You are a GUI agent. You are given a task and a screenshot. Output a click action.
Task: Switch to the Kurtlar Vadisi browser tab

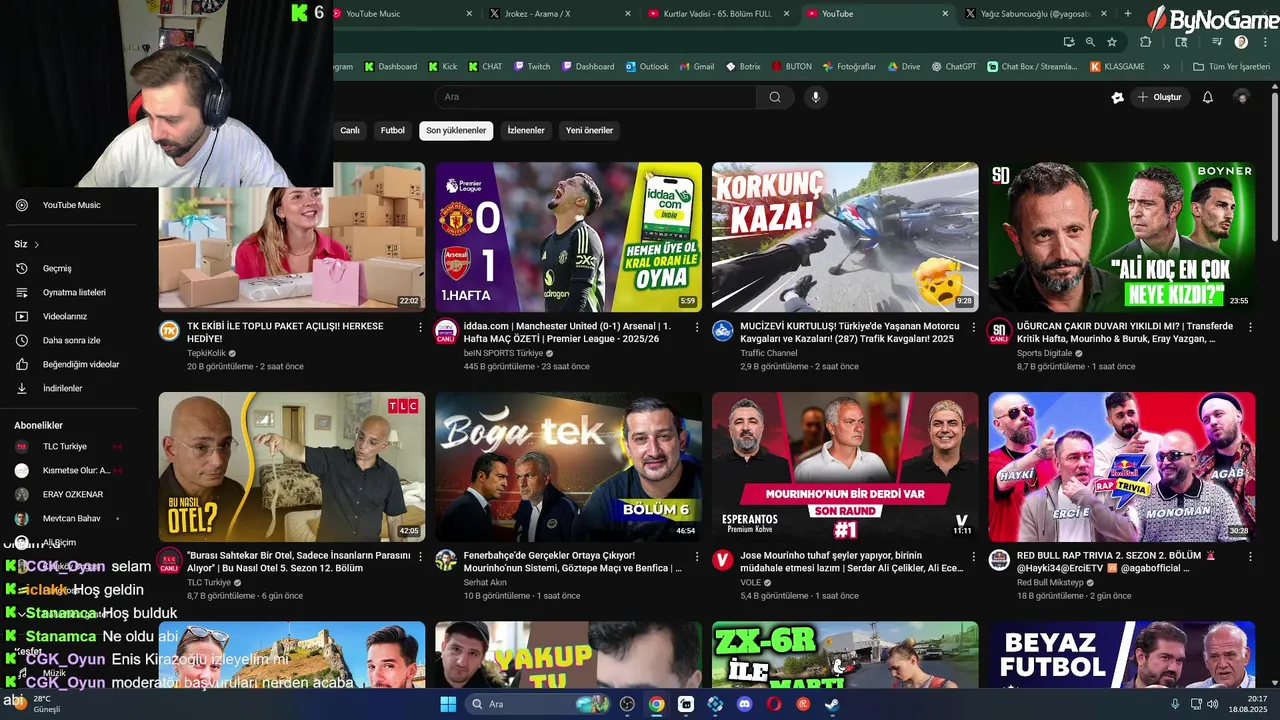tap(717, 14)
